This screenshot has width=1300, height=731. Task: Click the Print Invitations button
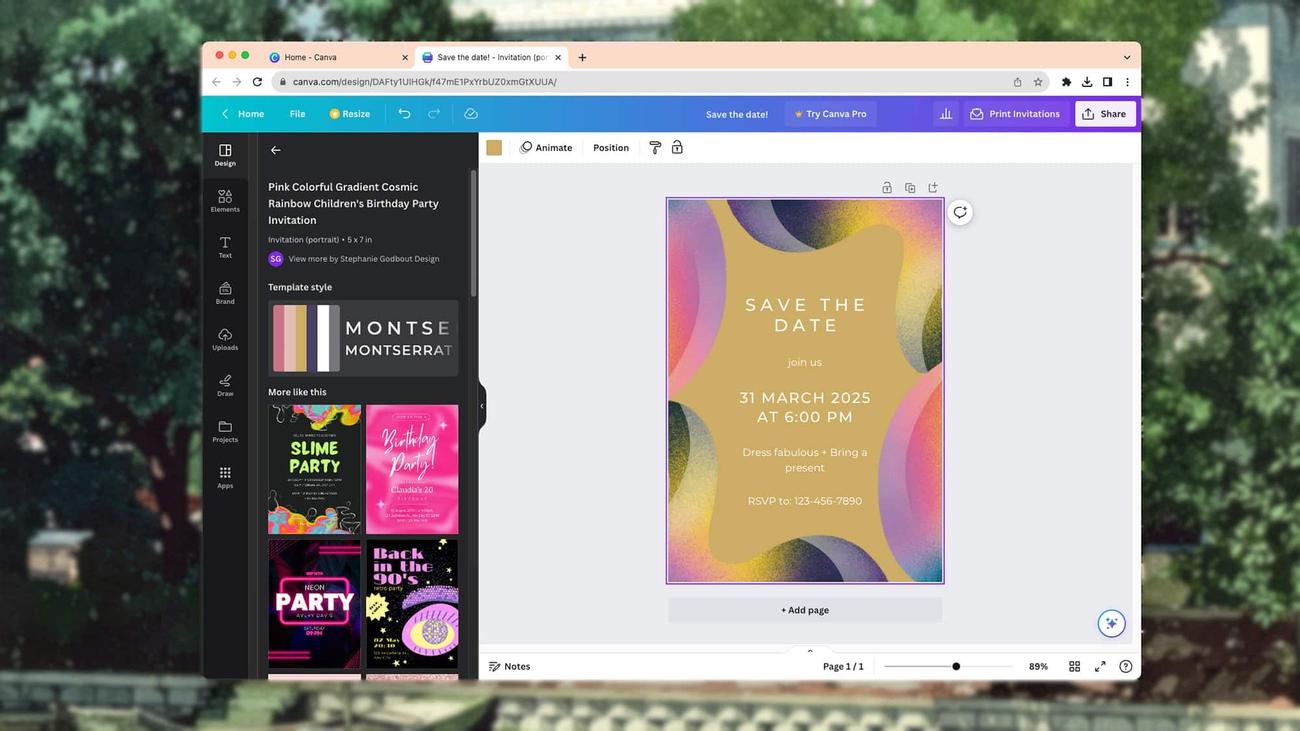(1018, 113)
